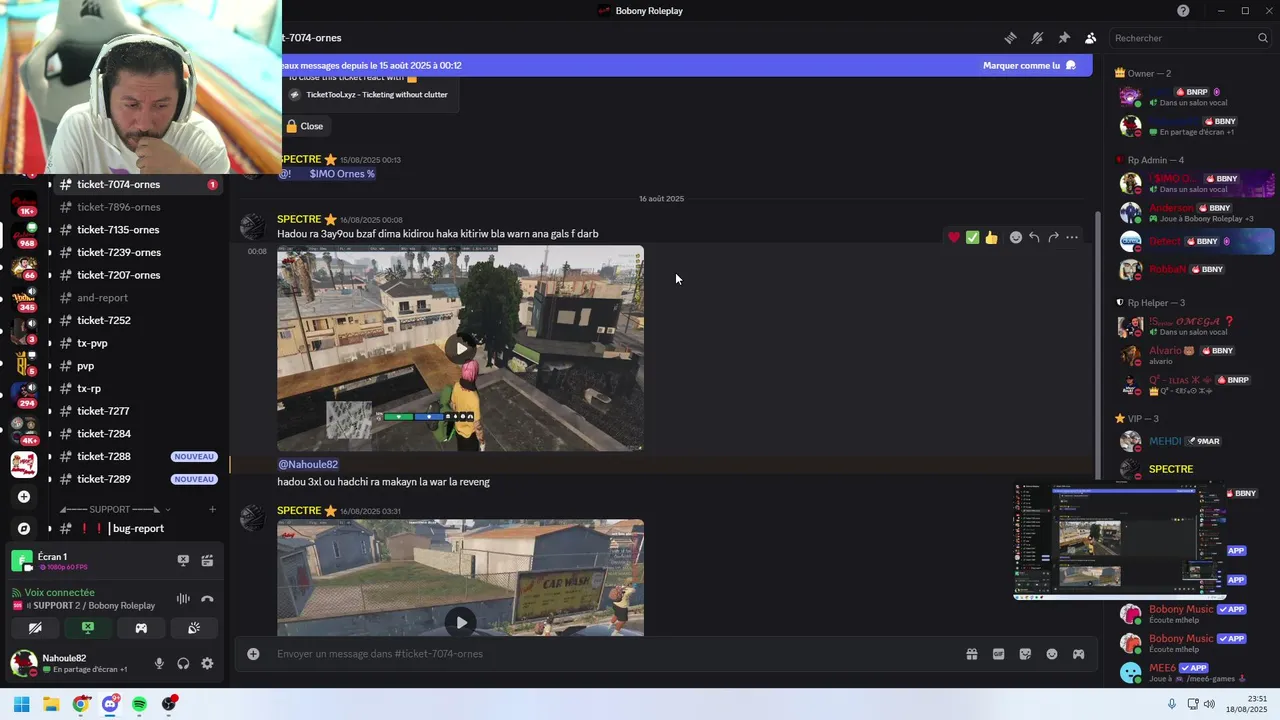Add green check mark reaction
Image resolution: width=1280 pixels, height=720 pixels.
(x=972, y=237)
